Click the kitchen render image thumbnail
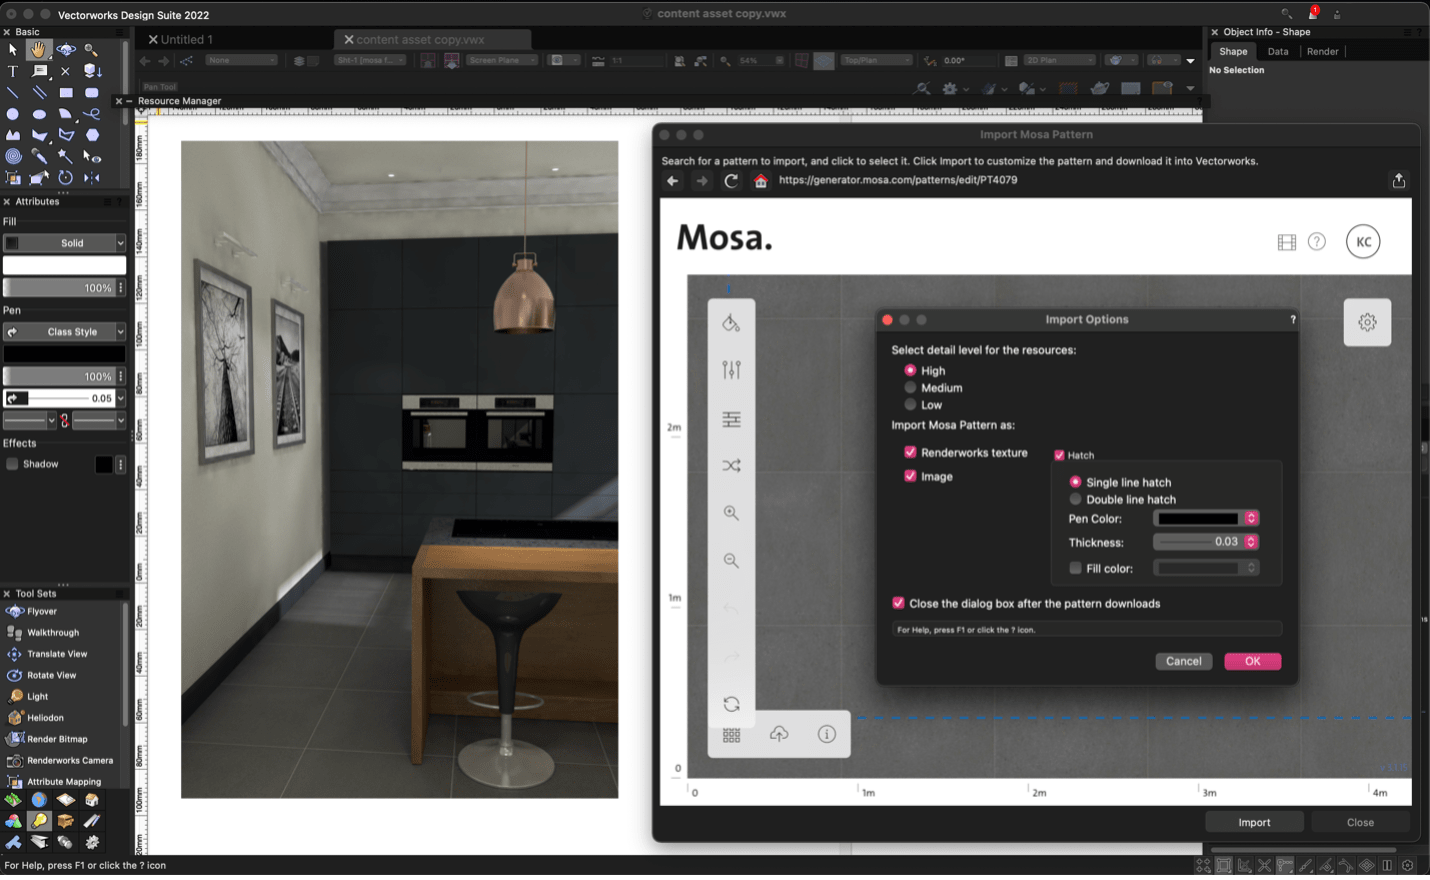Screen dimensions: 1430x880 399,469
